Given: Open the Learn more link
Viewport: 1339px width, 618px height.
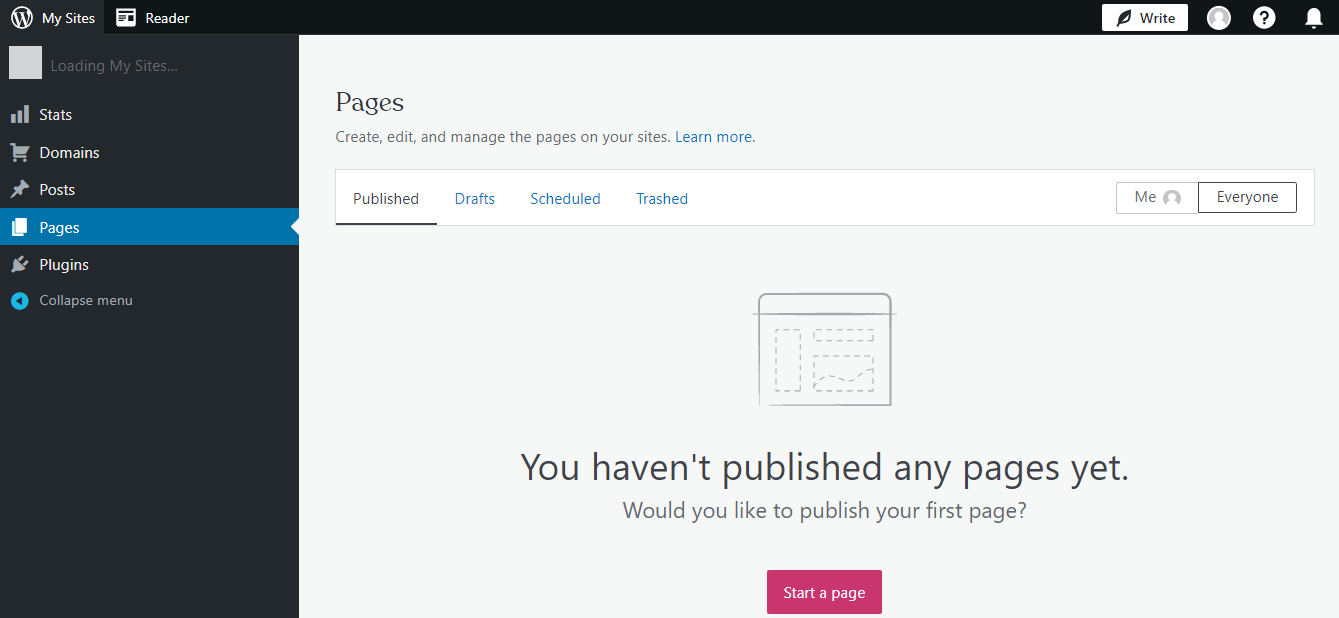Looking at the screenshot, I should click(713, 137).
